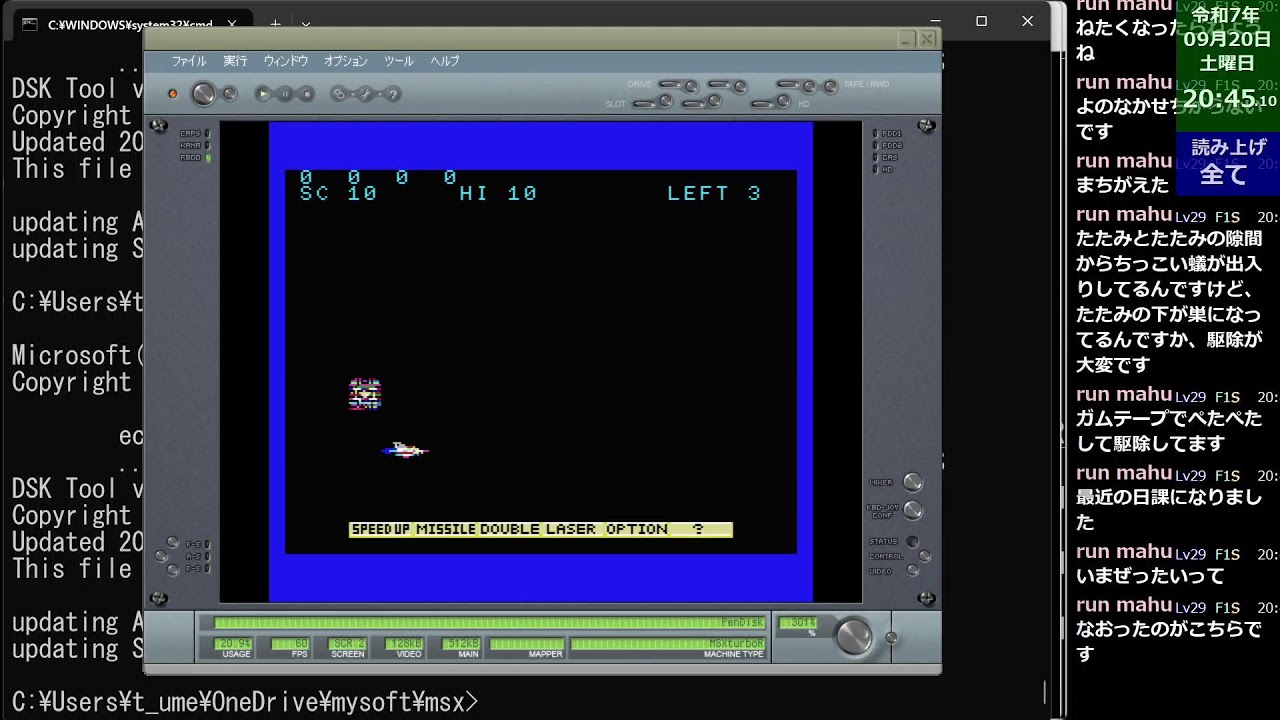Image resolution: width=1280 pixels, height=720 pixels.
Task: Click the CAS indicator LED
Action: click(874, 157)
